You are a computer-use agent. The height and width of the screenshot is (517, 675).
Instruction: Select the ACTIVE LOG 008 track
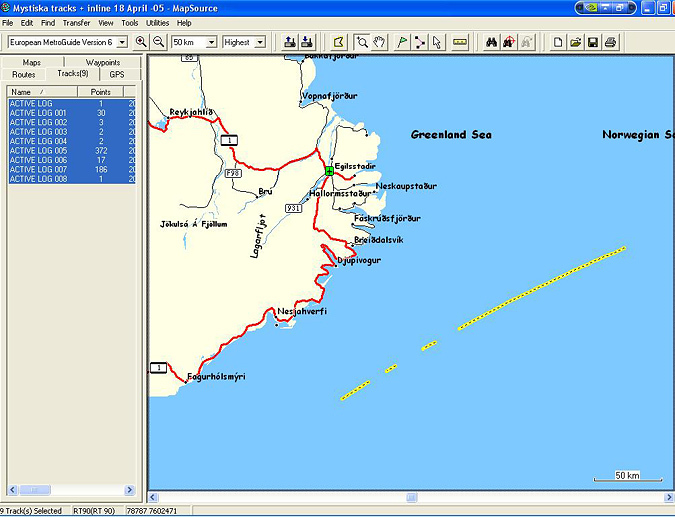click(x=72, y=179)
